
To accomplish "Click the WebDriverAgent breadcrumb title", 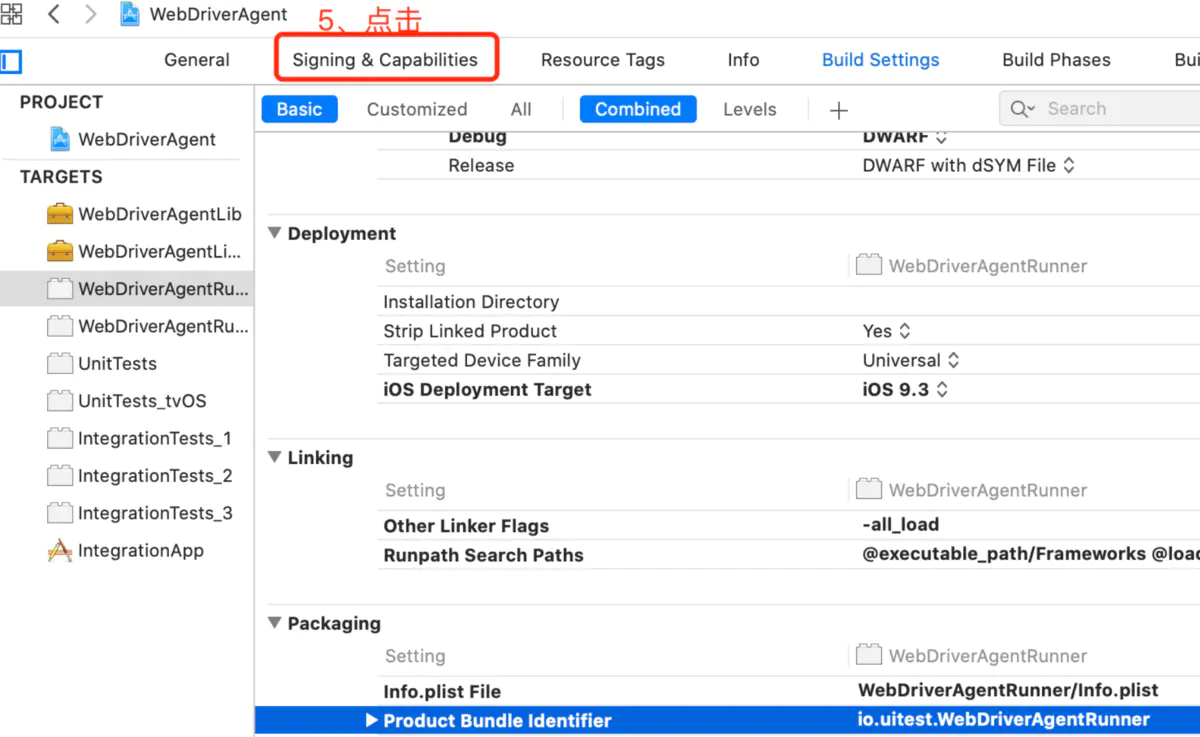I will pos(218,14).
